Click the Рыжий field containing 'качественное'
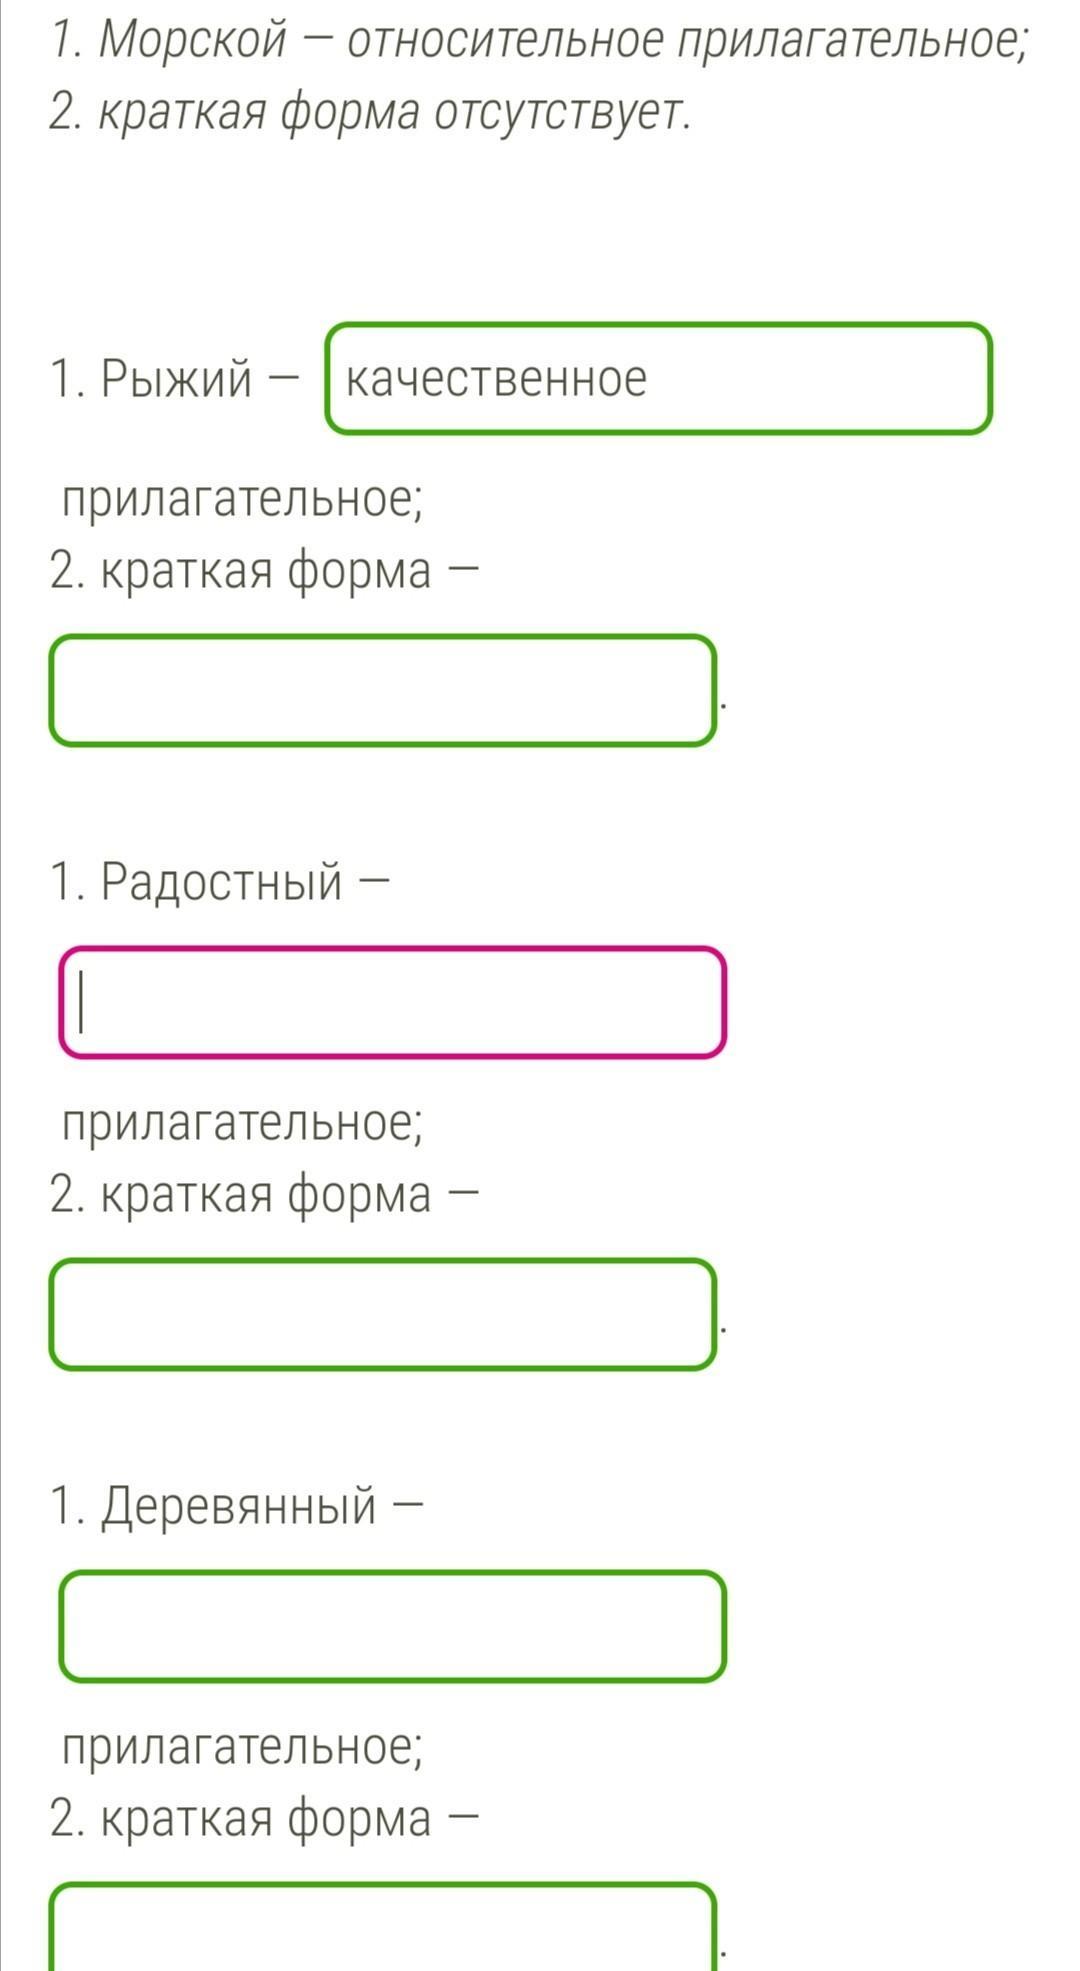Screen dimensions: 1080x1971 [x=658, y=379]
